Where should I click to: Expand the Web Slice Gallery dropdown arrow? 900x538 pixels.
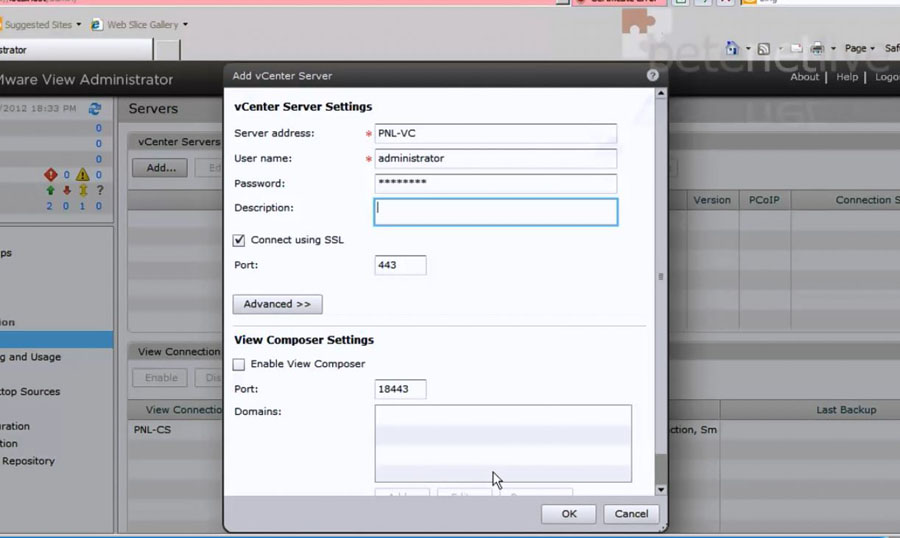click(185, 25)
